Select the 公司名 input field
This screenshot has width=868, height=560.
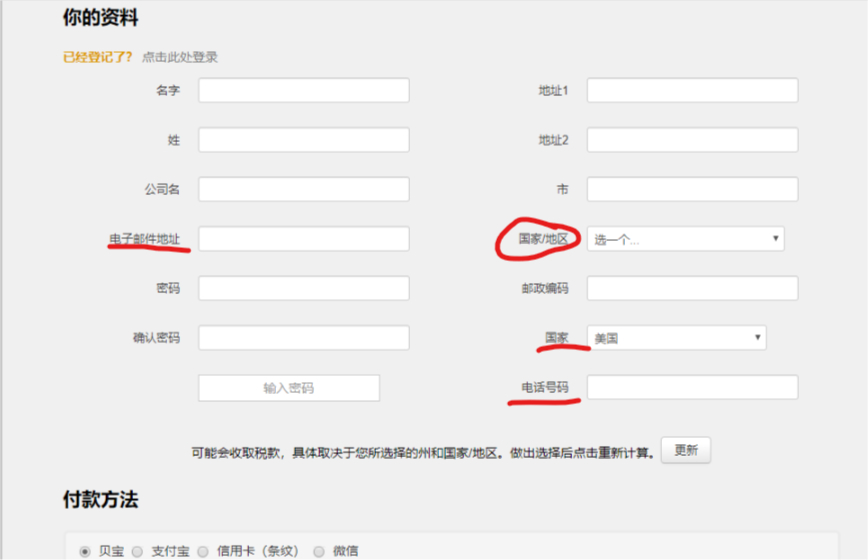coord(303,189)
